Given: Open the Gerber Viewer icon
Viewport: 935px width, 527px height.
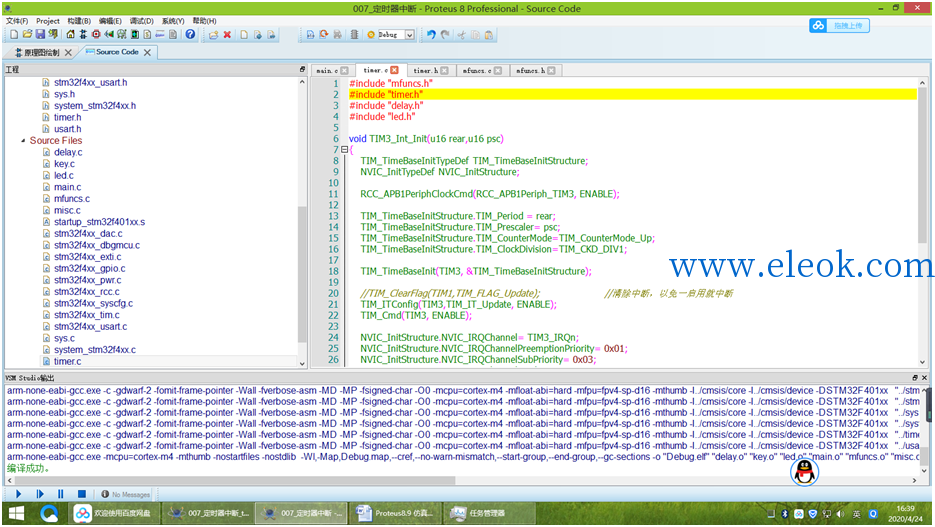Looking at the screenshot, I should pyautogui.click(x=122, y=35).
